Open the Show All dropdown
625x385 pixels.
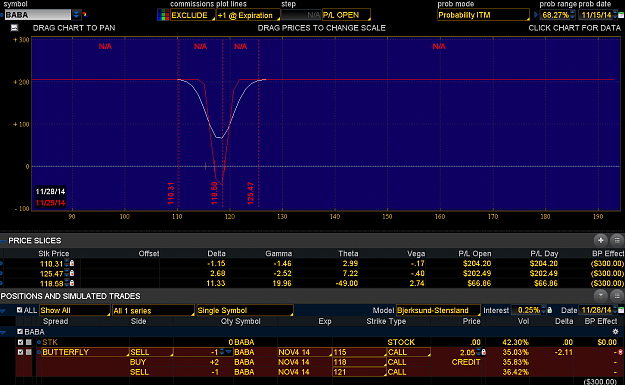(x=75, y=310)
